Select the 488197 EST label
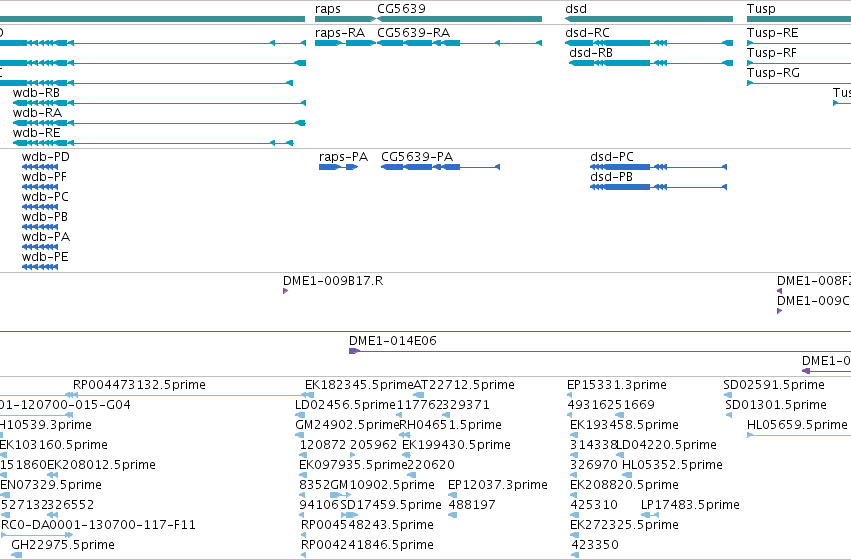The image size is (851, 560). (x=472, y=505)
